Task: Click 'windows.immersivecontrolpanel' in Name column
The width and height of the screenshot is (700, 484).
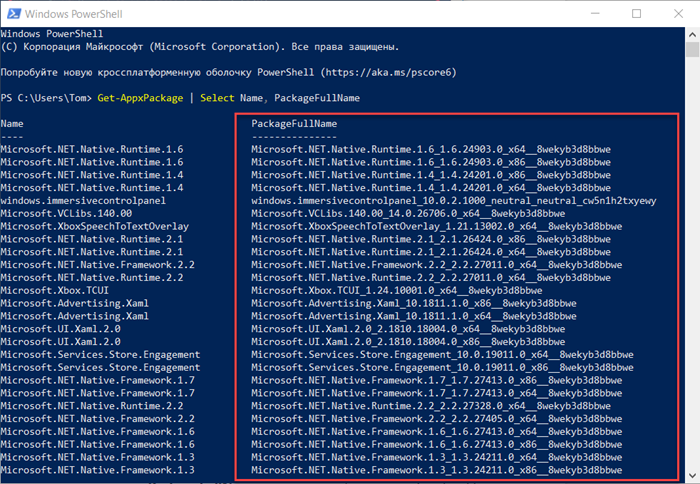Action: coord(83,200)
